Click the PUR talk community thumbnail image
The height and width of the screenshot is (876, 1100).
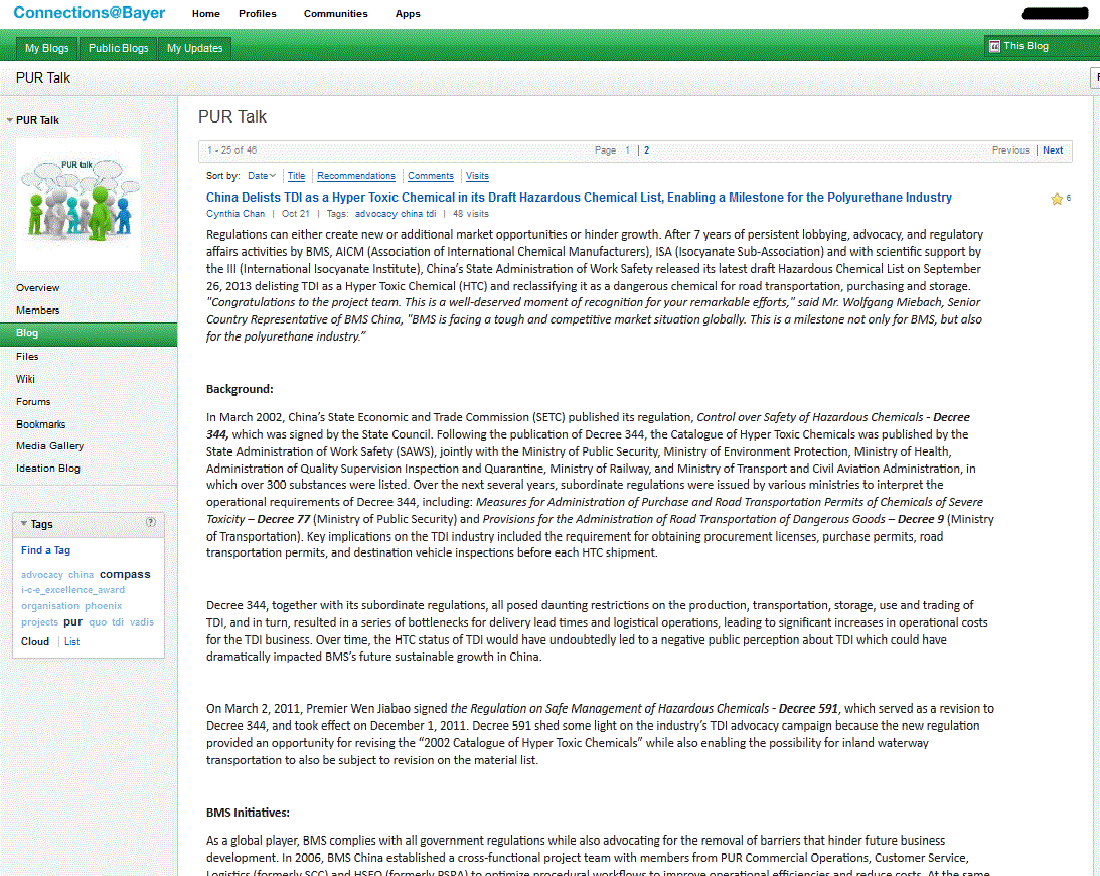pos(79,204)
